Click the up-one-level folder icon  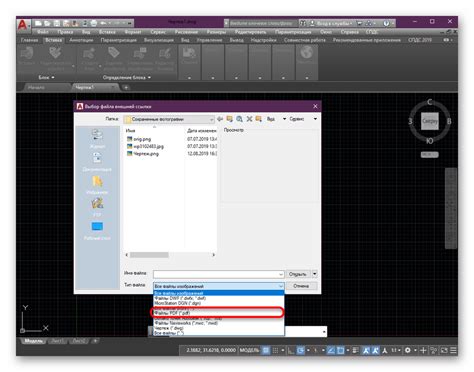229,119
